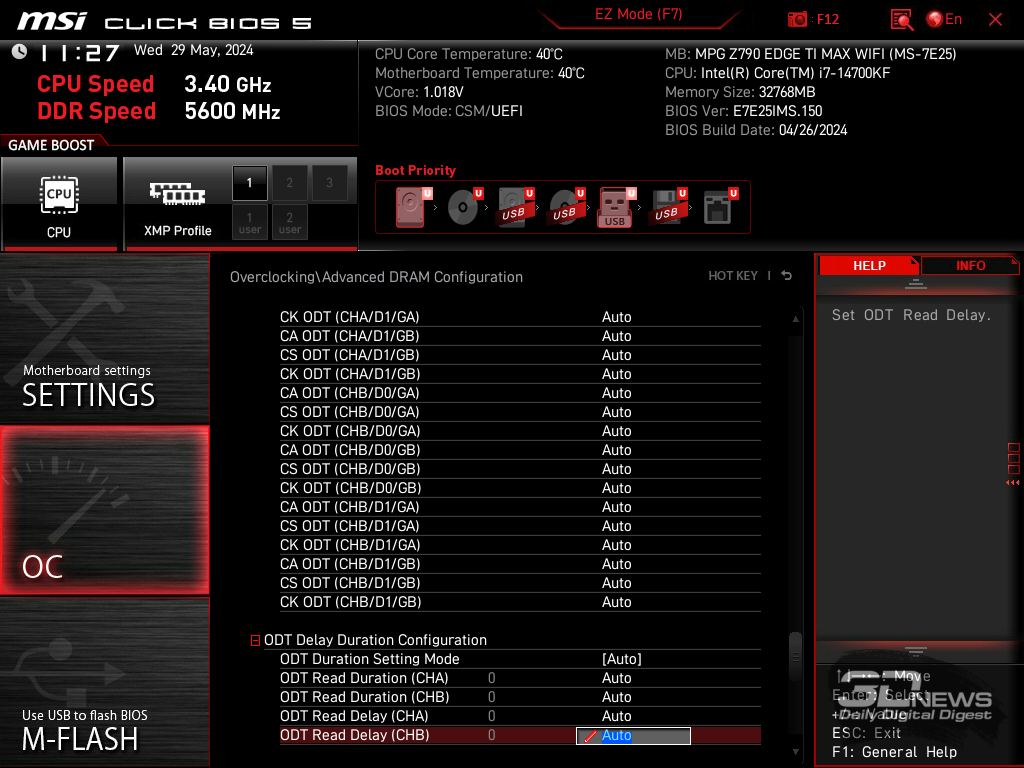
Task: Switch to EZ Mode (F7)
Action: point(638,14)
